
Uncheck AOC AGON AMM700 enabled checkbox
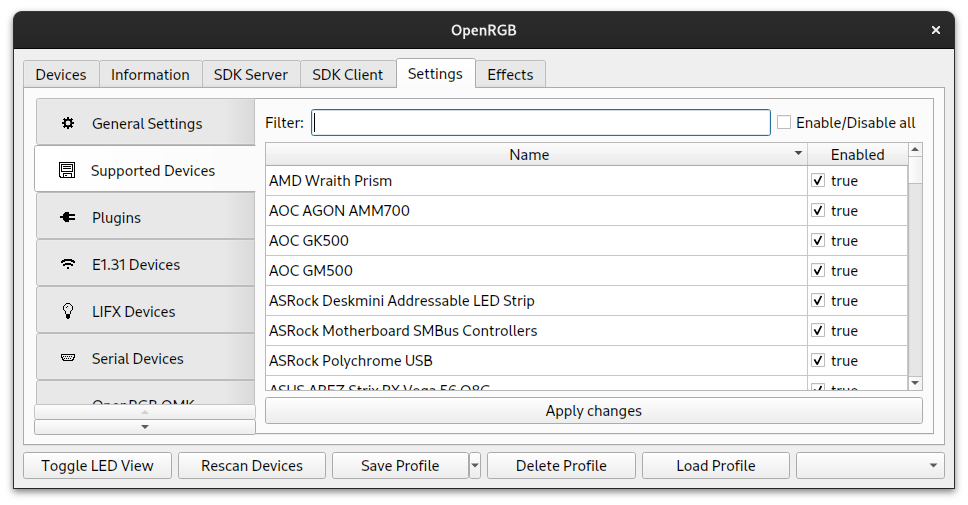818,211
